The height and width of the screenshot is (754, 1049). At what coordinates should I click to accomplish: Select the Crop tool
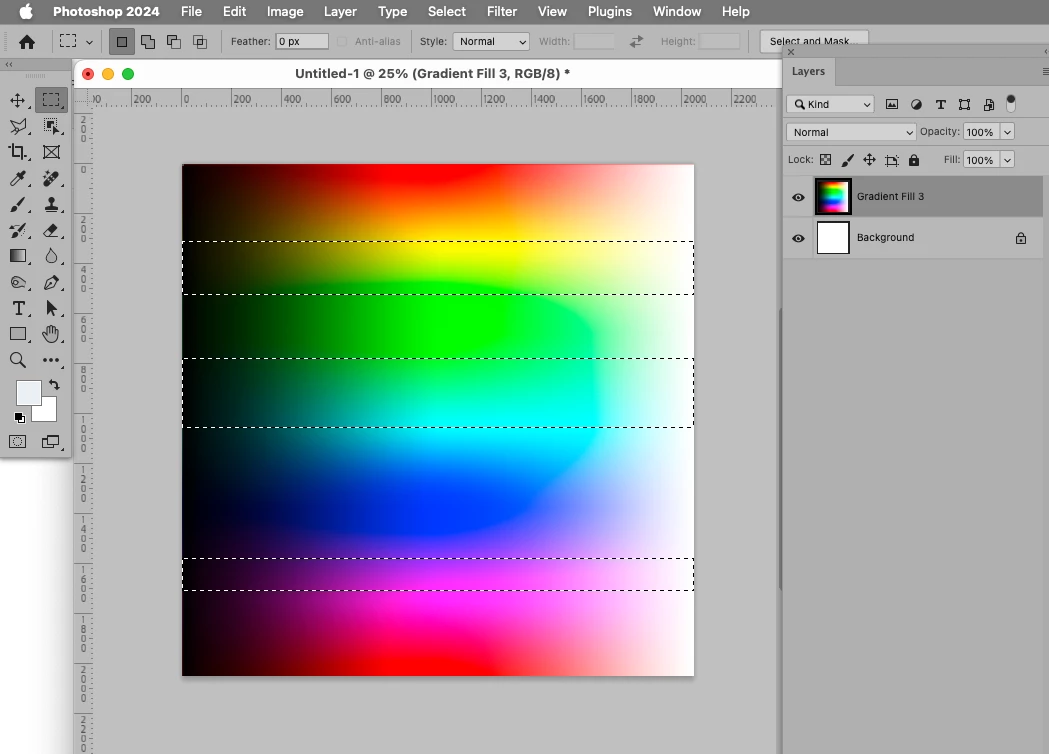coord(17,152)
